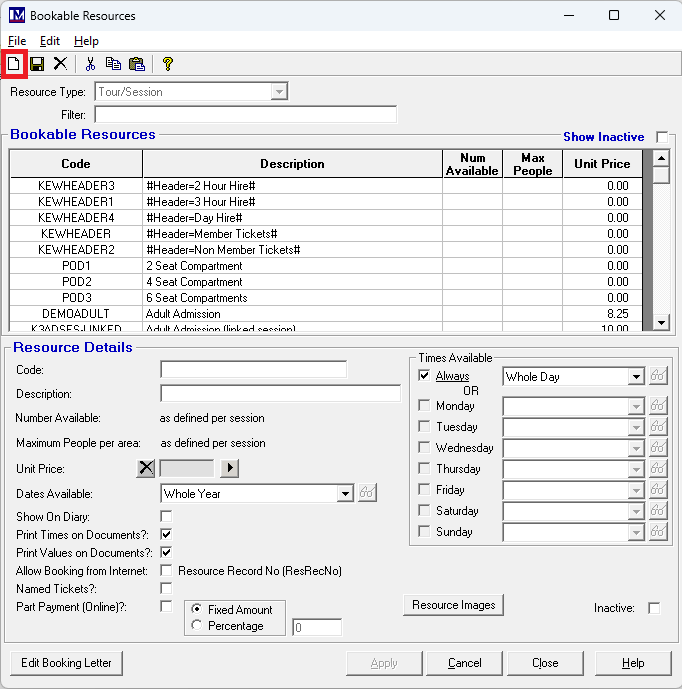
Task: Tick Allow Booking from Internet checkbox
Action: pyautogui.click(x=166, y=571)
